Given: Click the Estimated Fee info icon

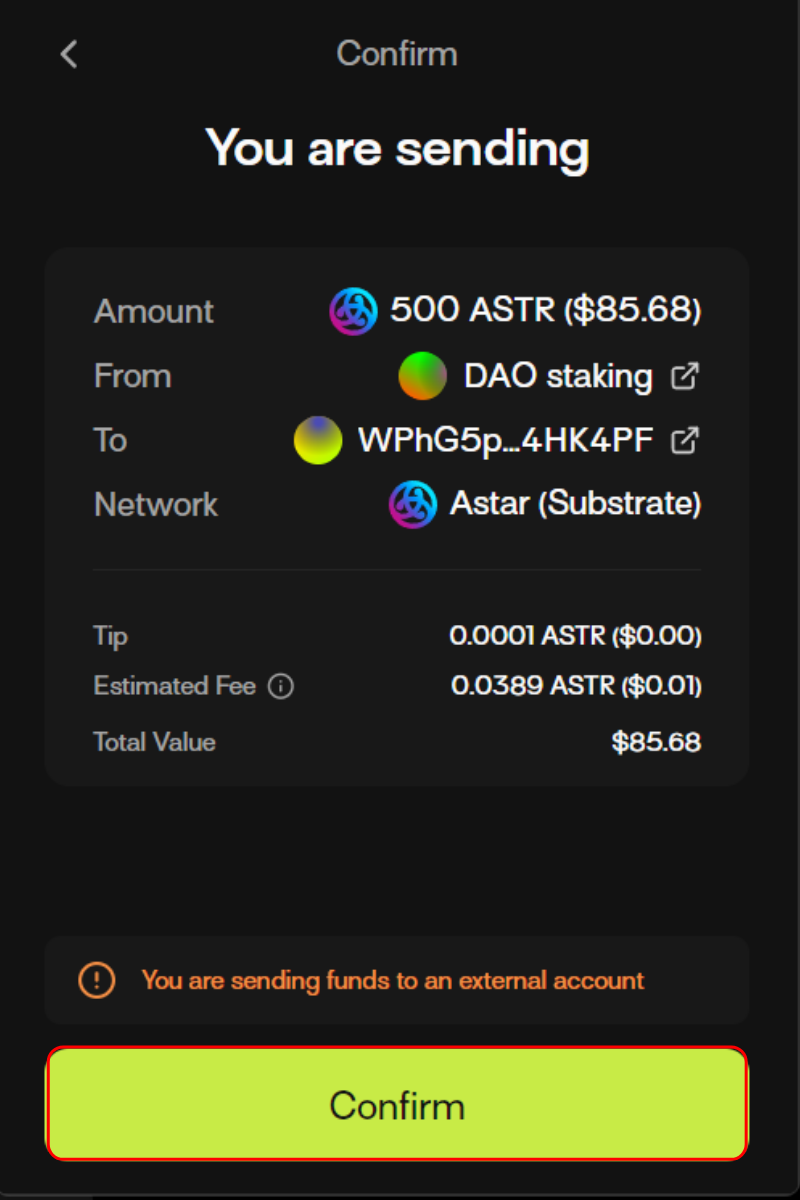Looking at the screenshot, I should [x=281, y=687].
